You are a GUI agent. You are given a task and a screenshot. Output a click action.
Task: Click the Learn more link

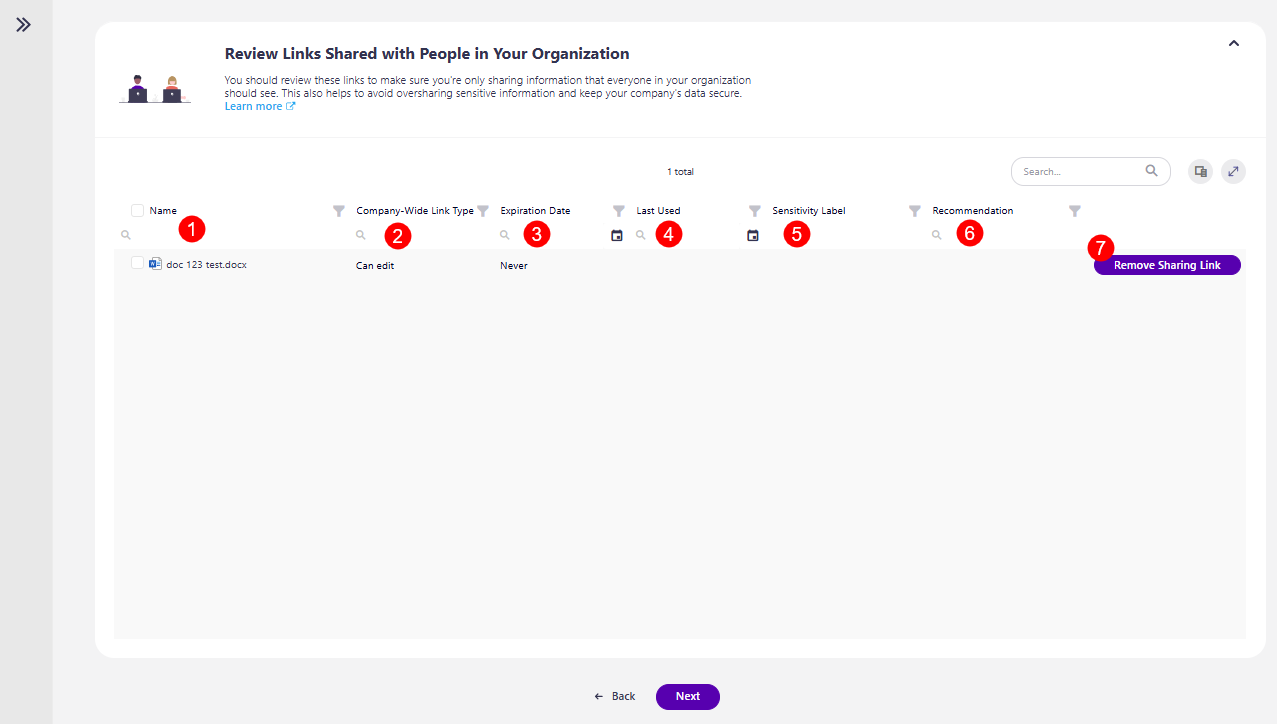pyautogui.click(x=254, y=105)
